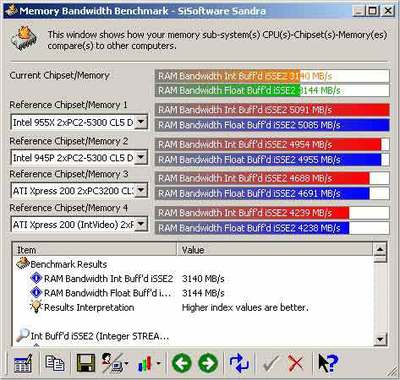Image resolution: width=400 pixels, height=380 pixels.
Task: Open the ATI Xpress 200 2xPC3200 dropdown
Action: click(141, 190)
